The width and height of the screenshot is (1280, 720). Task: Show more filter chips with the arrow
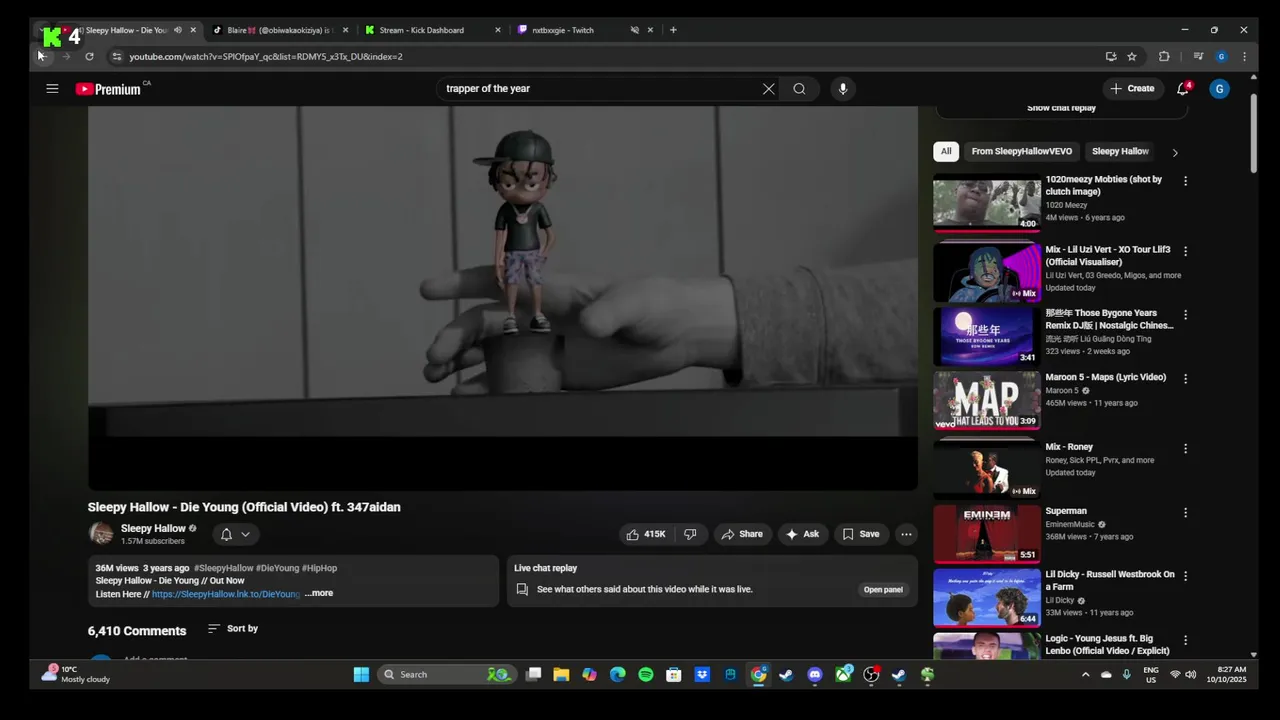1175,152
